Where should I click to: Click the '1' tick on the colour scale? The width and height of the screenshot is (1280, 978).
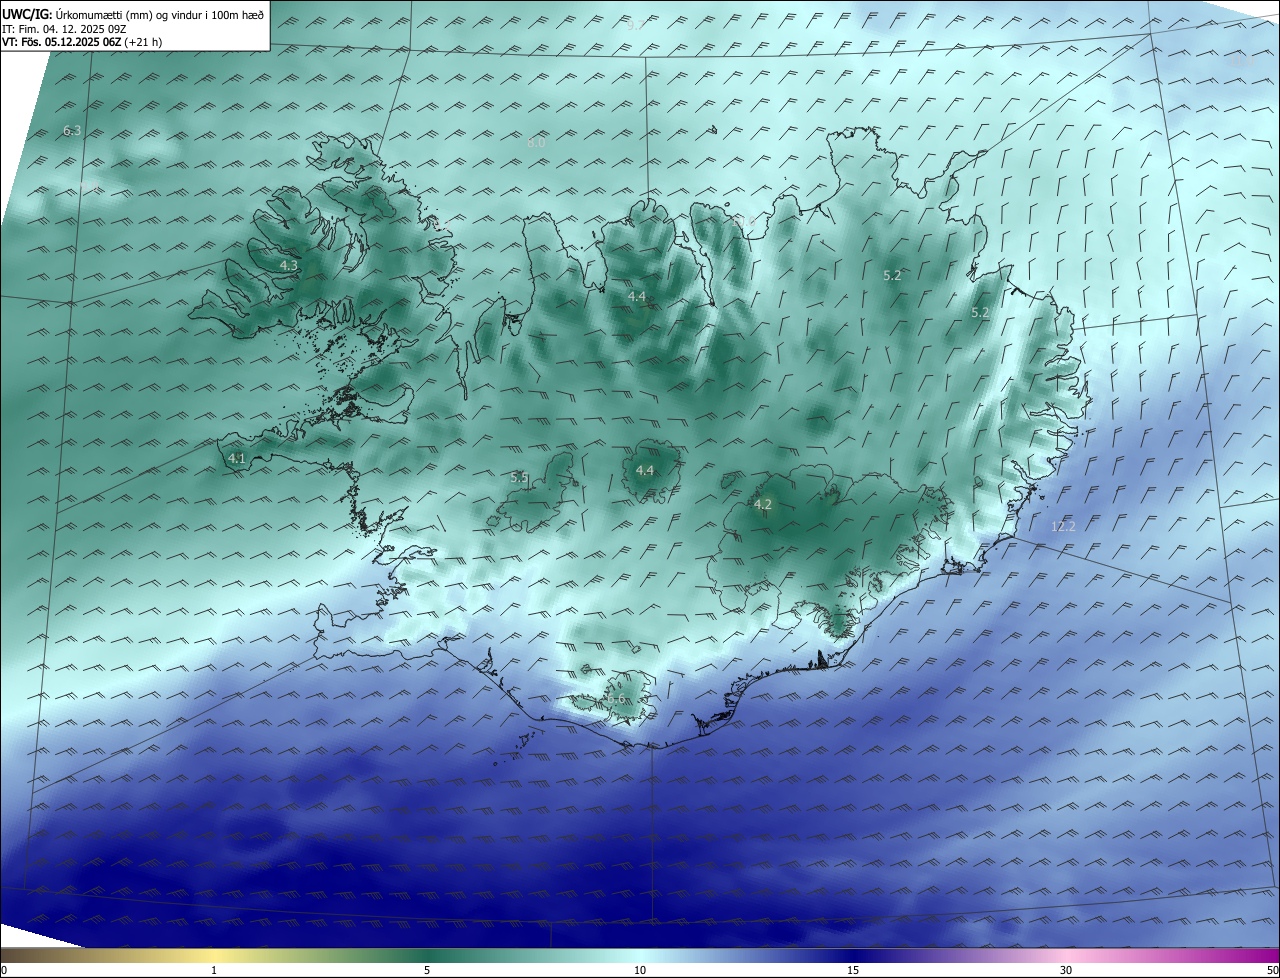click(x=214, y=970)
